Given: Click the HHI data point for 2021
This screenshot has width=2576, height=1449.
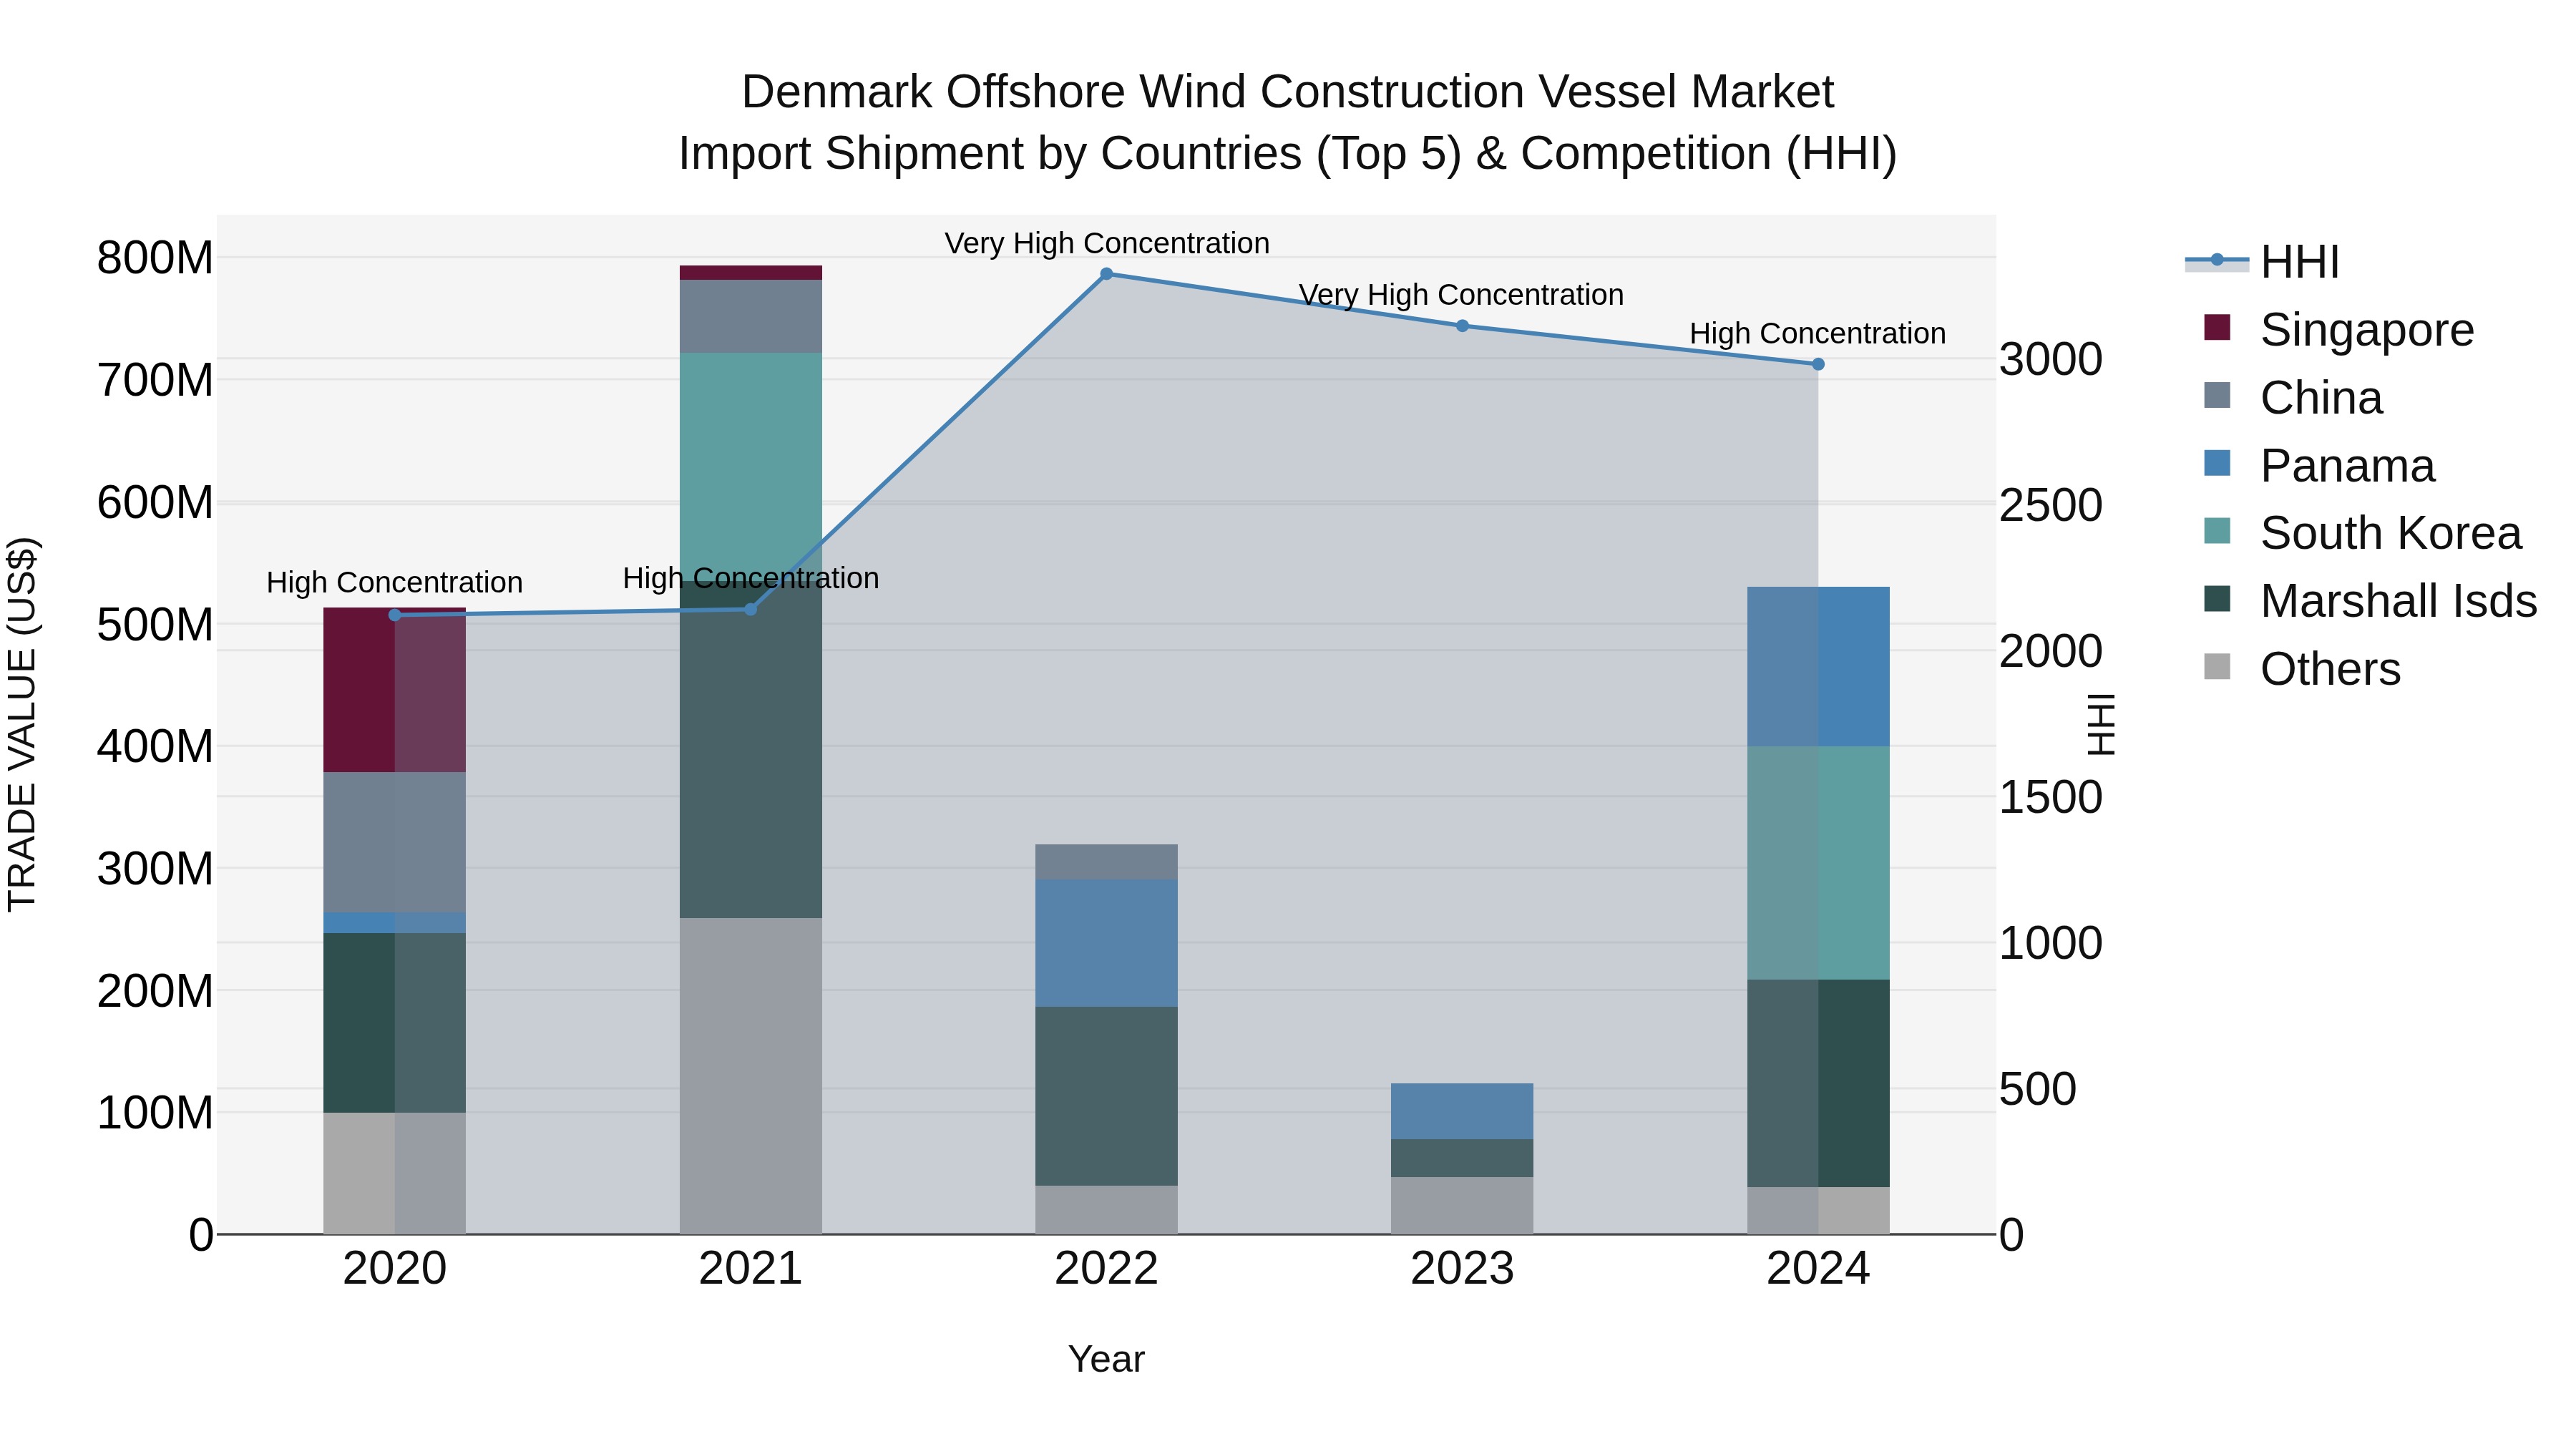Looking at the screenshot, I should pyautogui.click(x=751, y=609).
